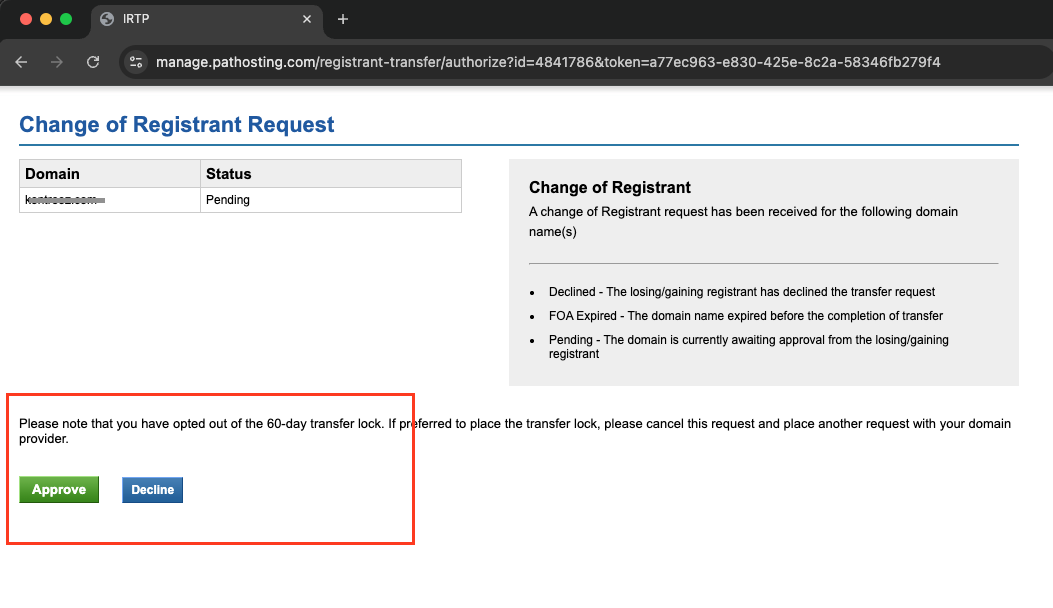
Task: Click the 60-day transfer lock notice text
Action: [514, 431]
